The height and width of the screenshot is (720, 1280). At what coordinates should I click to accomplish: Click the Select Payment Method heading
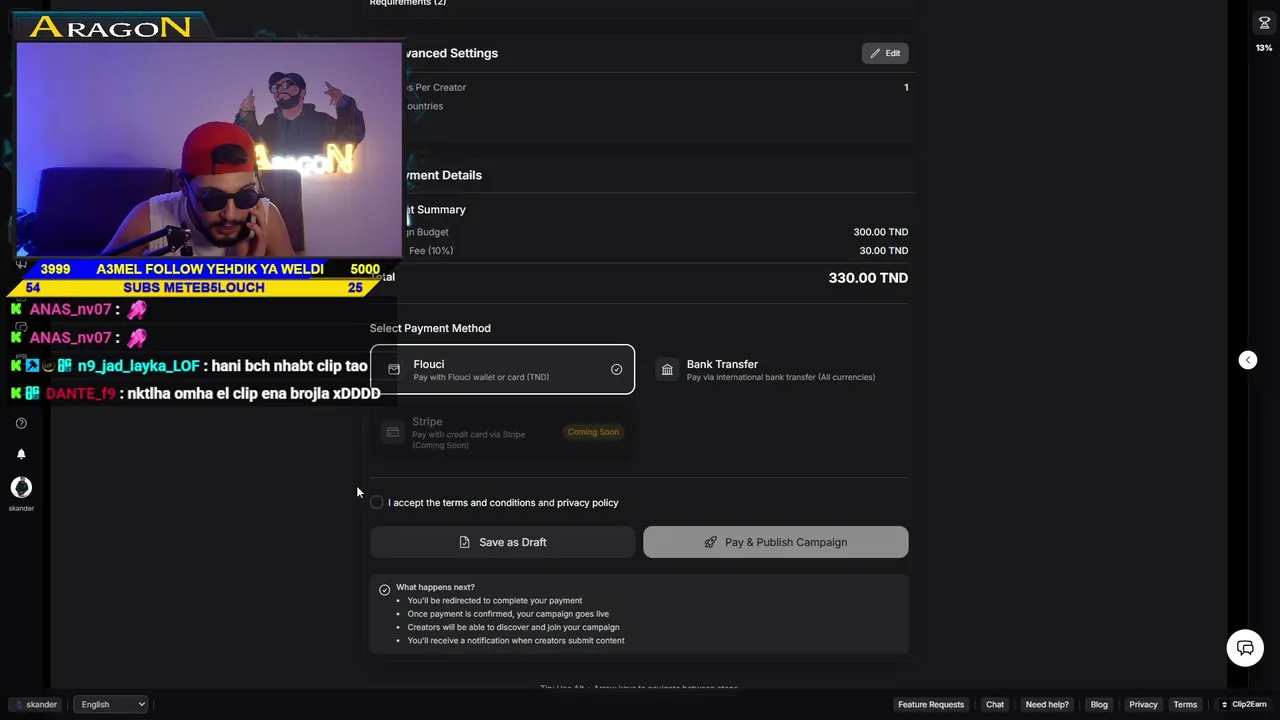(x=430, y=328)
